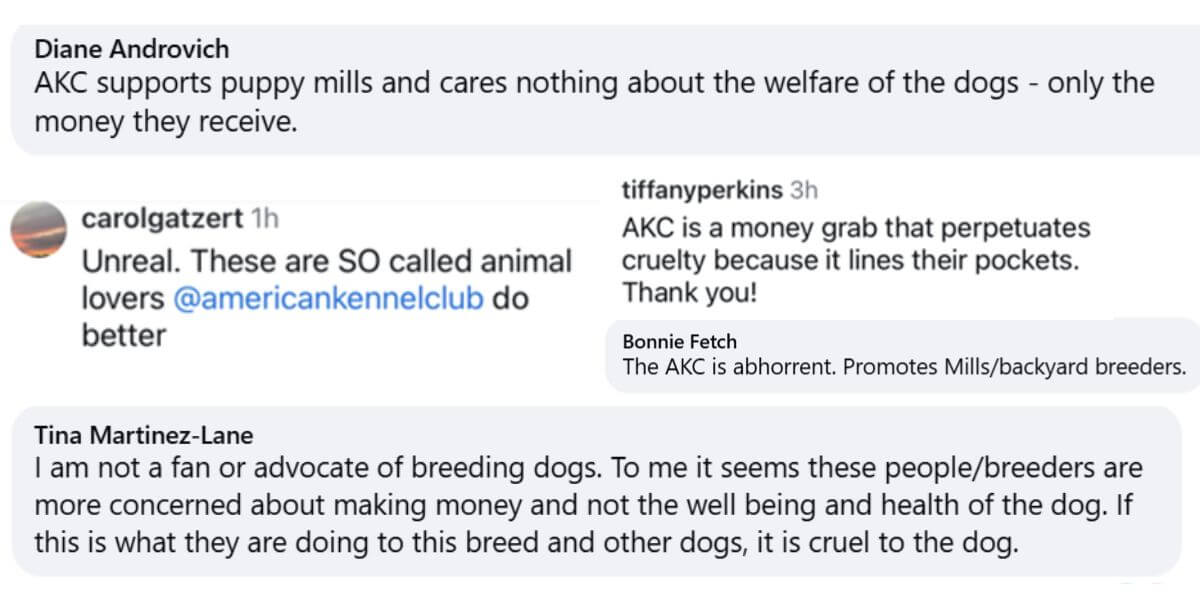The height and width of the screenshot is (600, 1200).
Task: Click Tina's 'not a fan or advocate' comment text
Action: click(588, 504)
